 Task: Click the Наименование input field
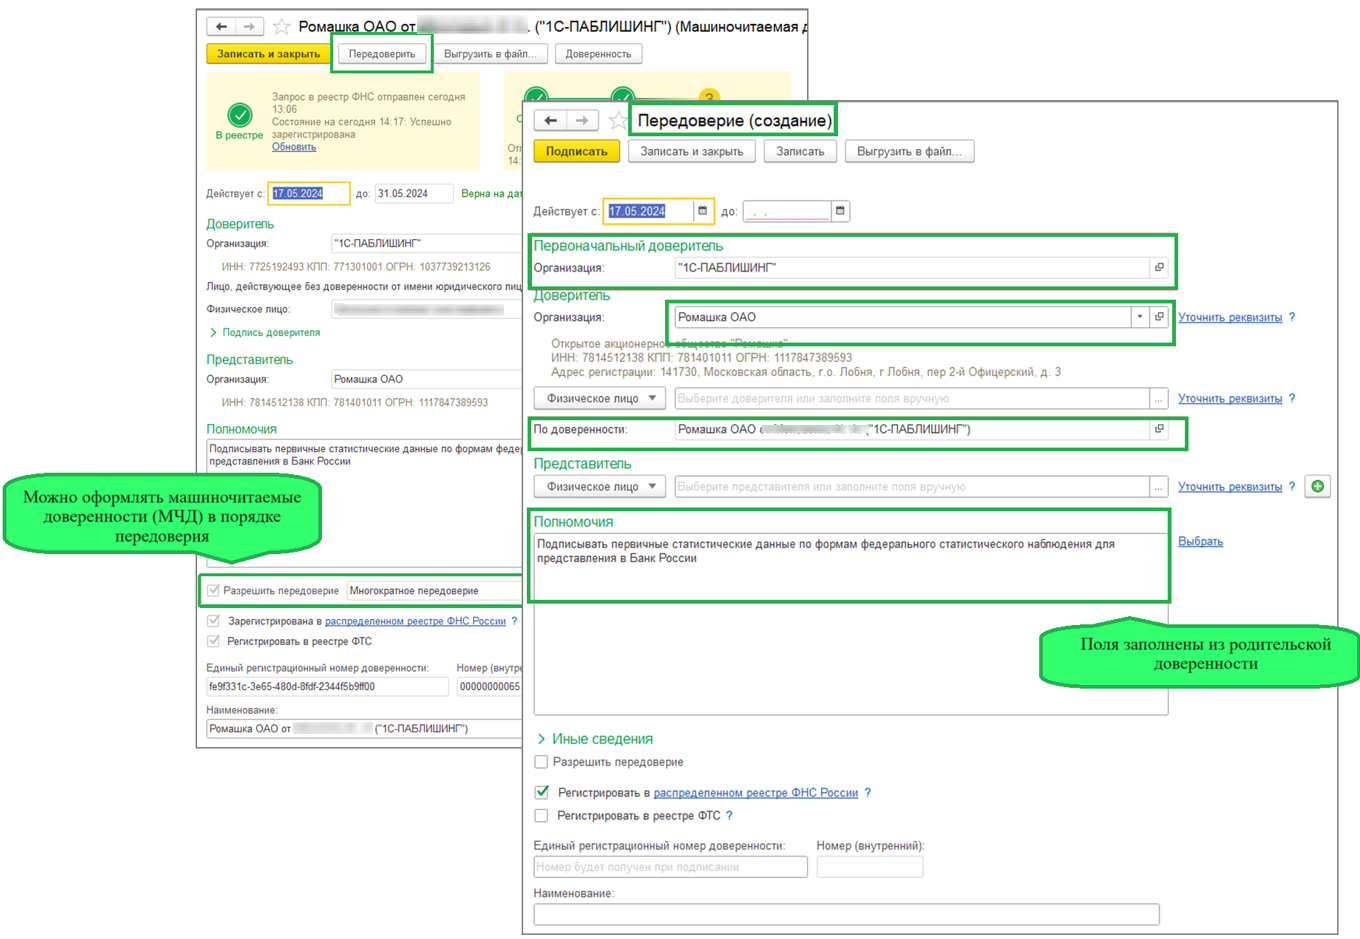point(846,914)
